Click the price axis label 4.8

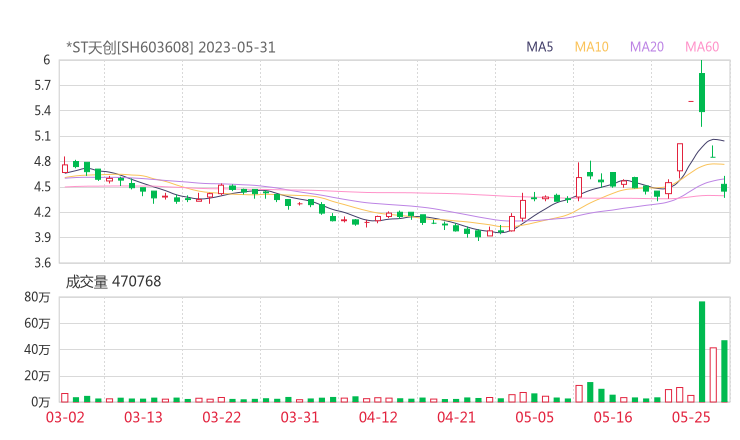[42, 161]
